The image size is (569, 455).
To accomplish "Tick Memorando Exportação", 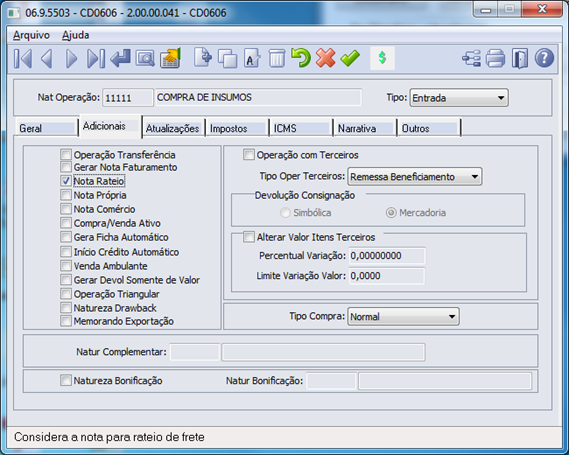I will 66,321.
